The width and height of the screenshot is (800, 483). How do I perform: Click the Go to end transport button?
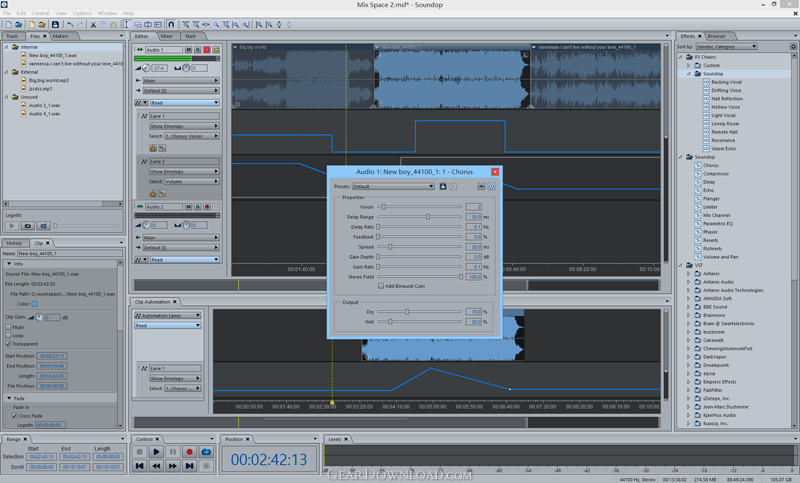[x=189, y=466]
